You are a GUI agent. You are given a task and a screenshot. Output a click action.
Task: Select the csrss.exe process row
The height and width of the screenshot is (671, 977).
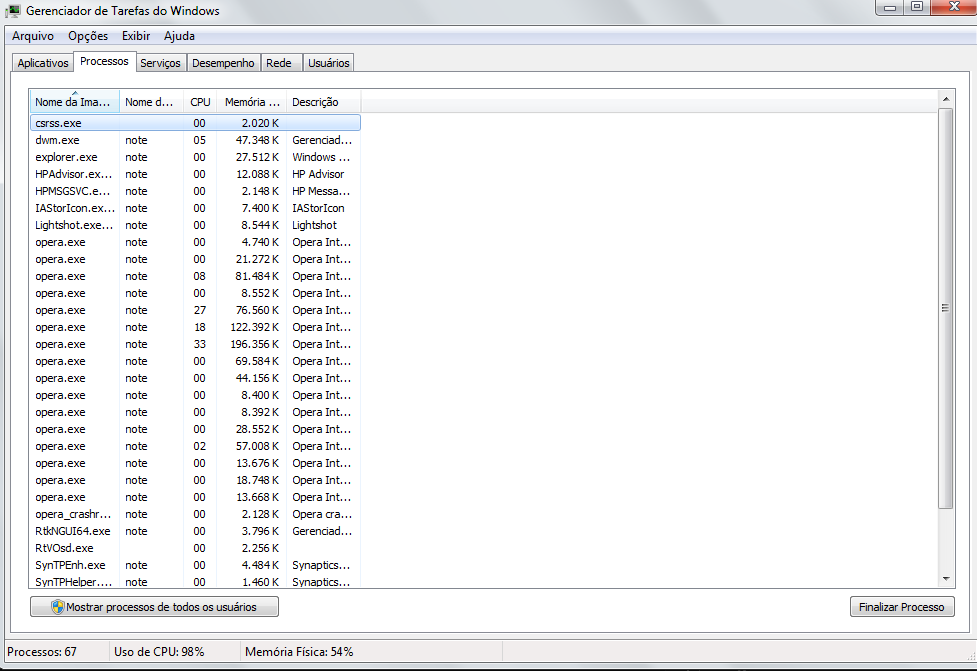click(x=195, y=123)
